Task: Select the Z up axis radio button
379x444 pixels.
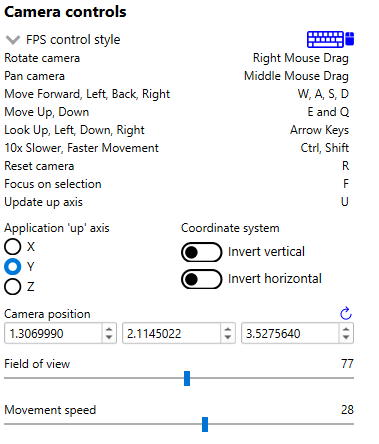Action: (13, 287)
